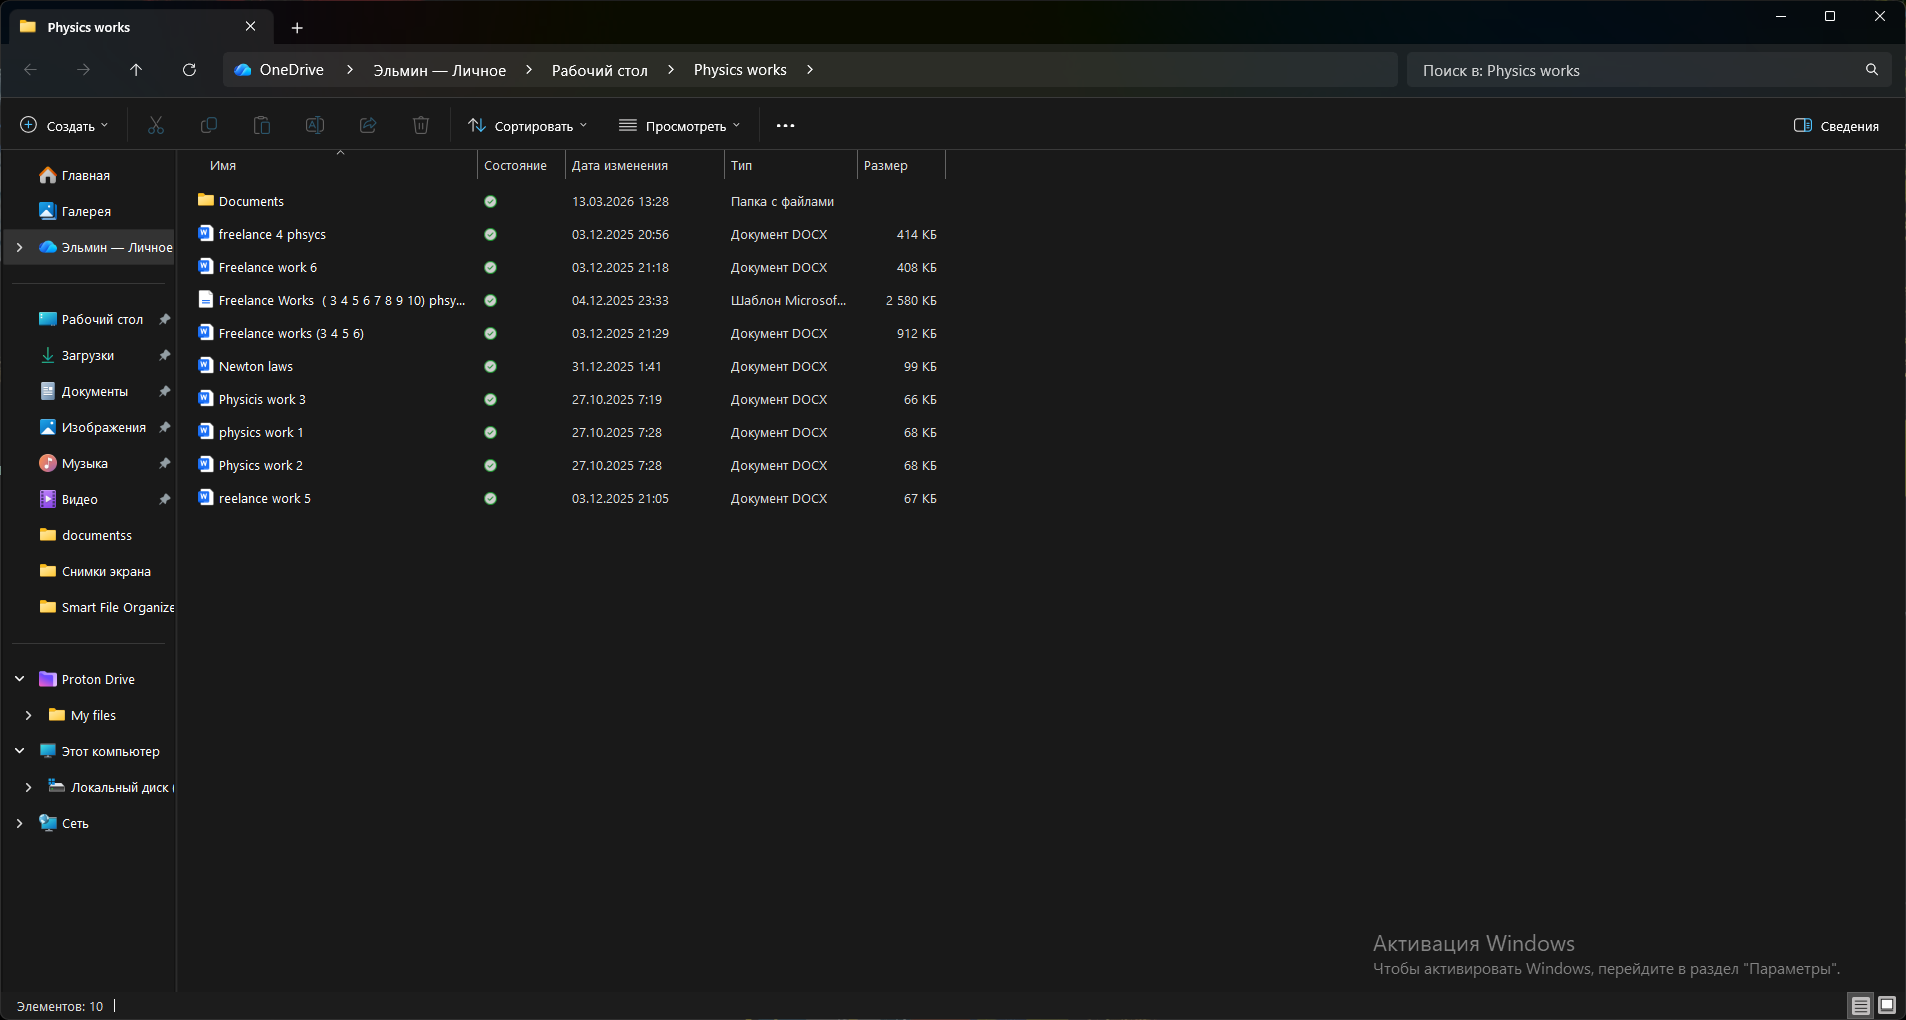
Task: Switch to compact details view via status bar toggle
Action: (1858, 1006)
